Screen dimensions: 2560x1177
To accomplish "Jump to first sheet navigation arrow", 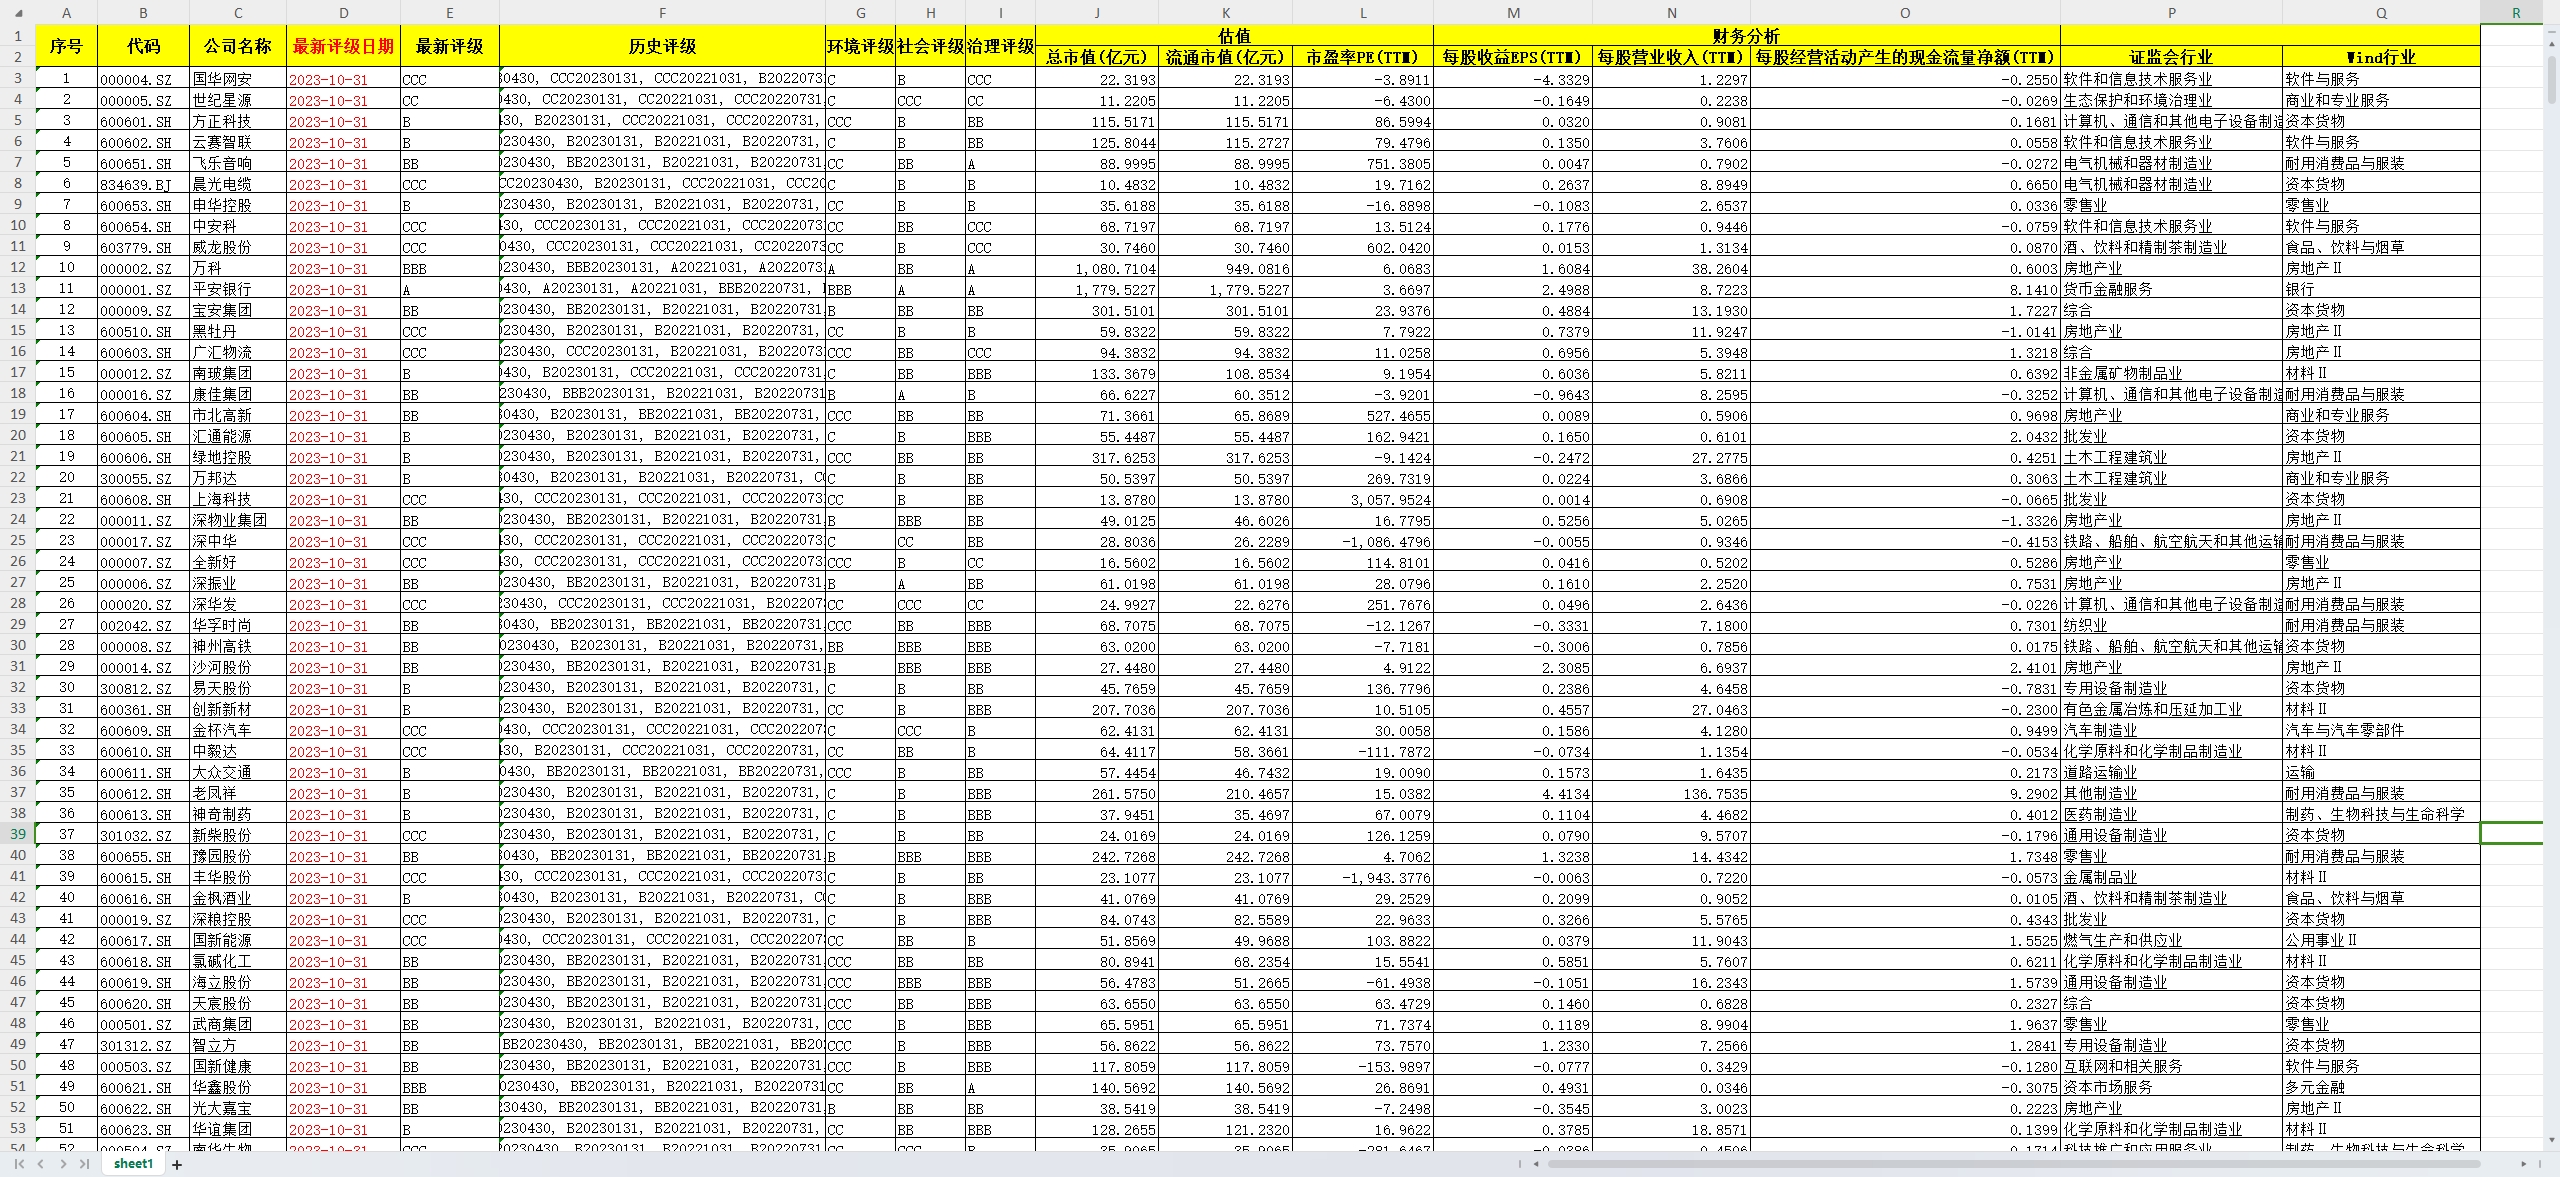I will (19, 1164).
